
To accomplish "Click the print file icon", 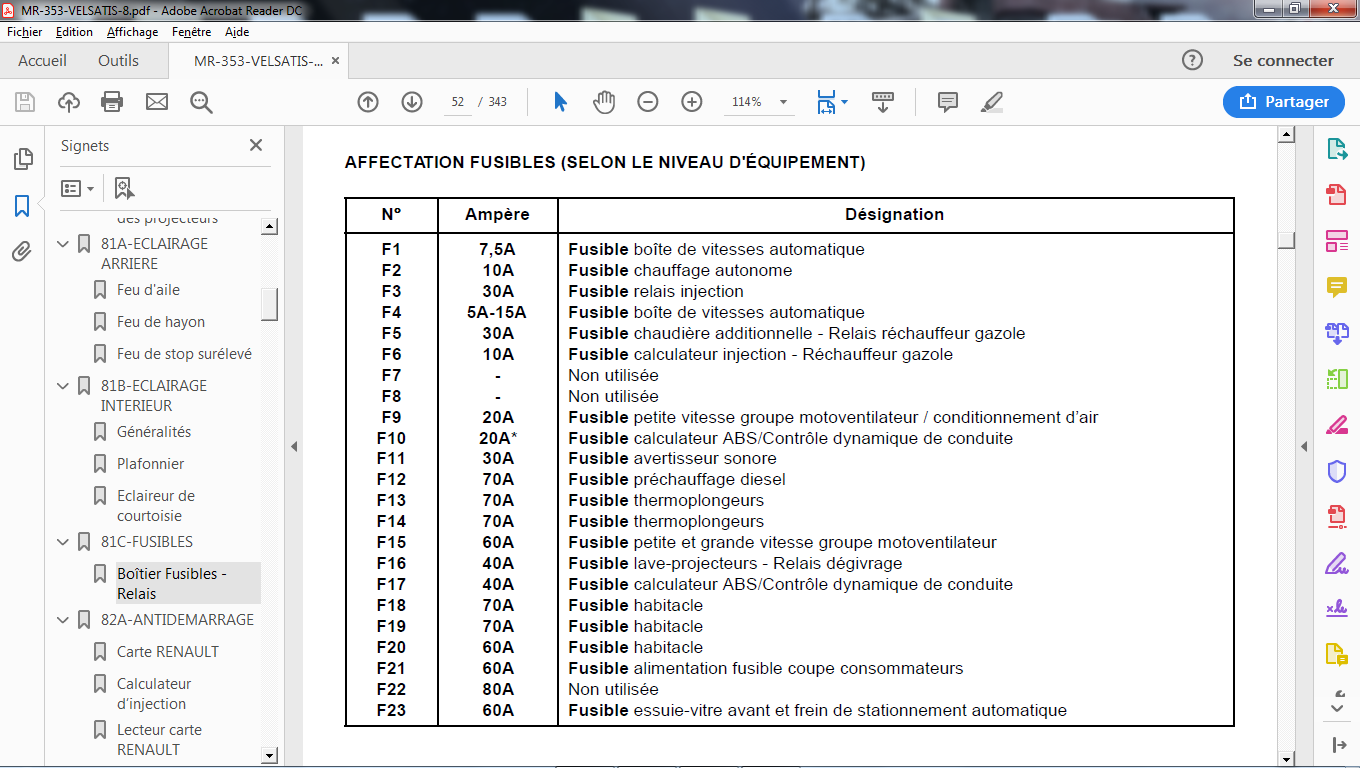I will pos(112,102).
